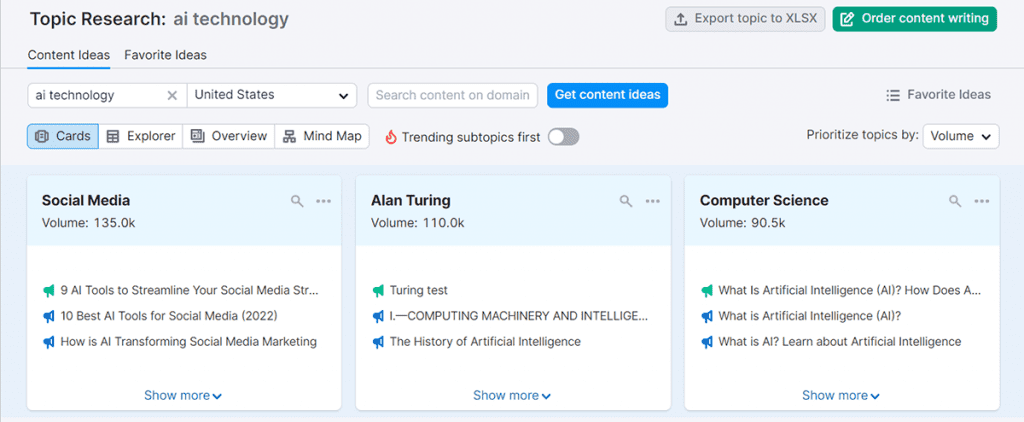Click the Search content on domain field
The height and width of the screenshot is (422, 1024).
coord(452,95)
